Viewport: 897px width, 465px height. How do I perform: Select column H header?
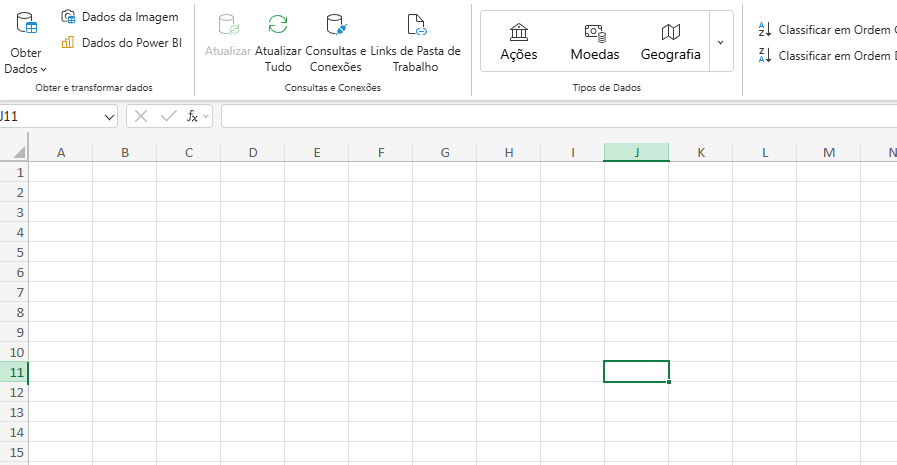(509, 153)
